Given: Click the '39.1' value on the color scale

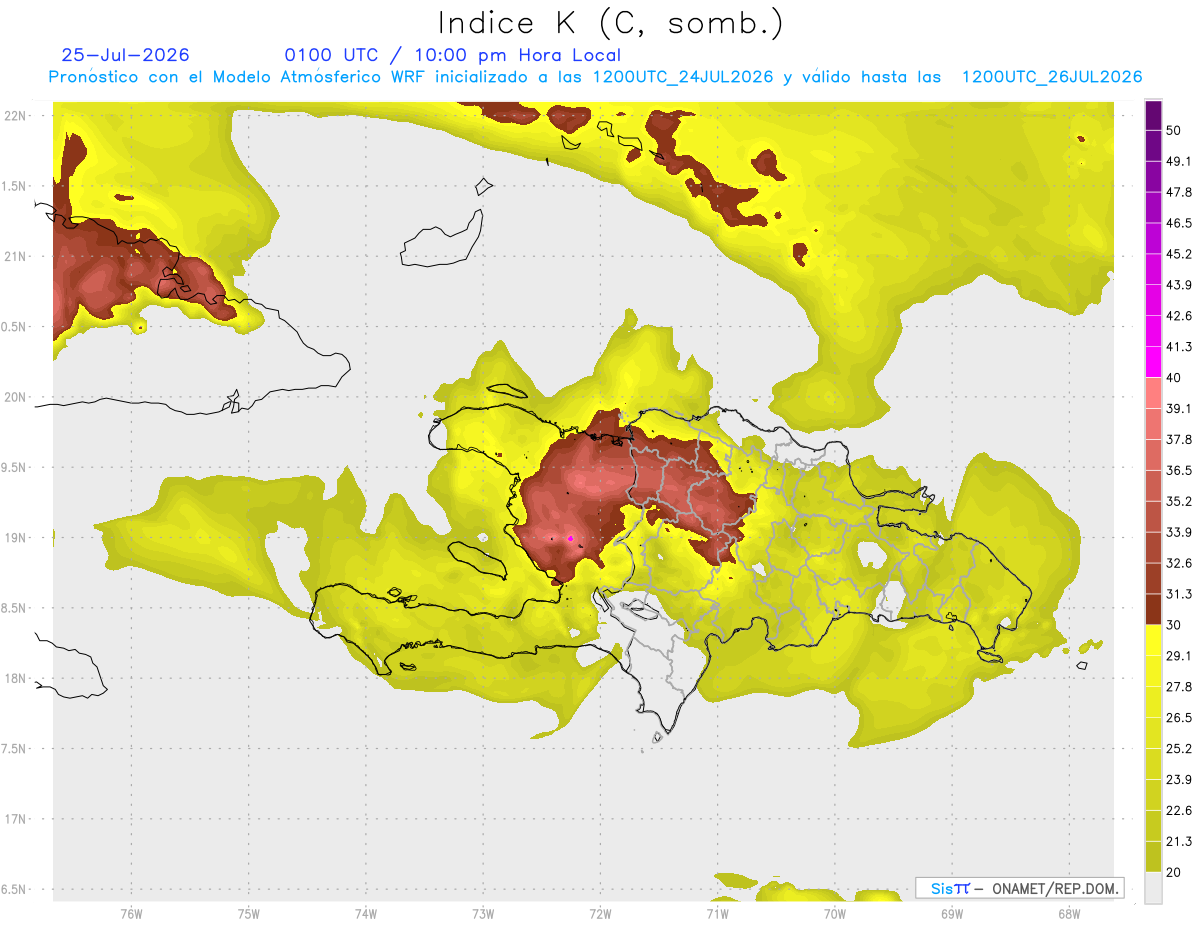Looking at the screenshot, I should pyautogui.click(x=1179, y=408).
